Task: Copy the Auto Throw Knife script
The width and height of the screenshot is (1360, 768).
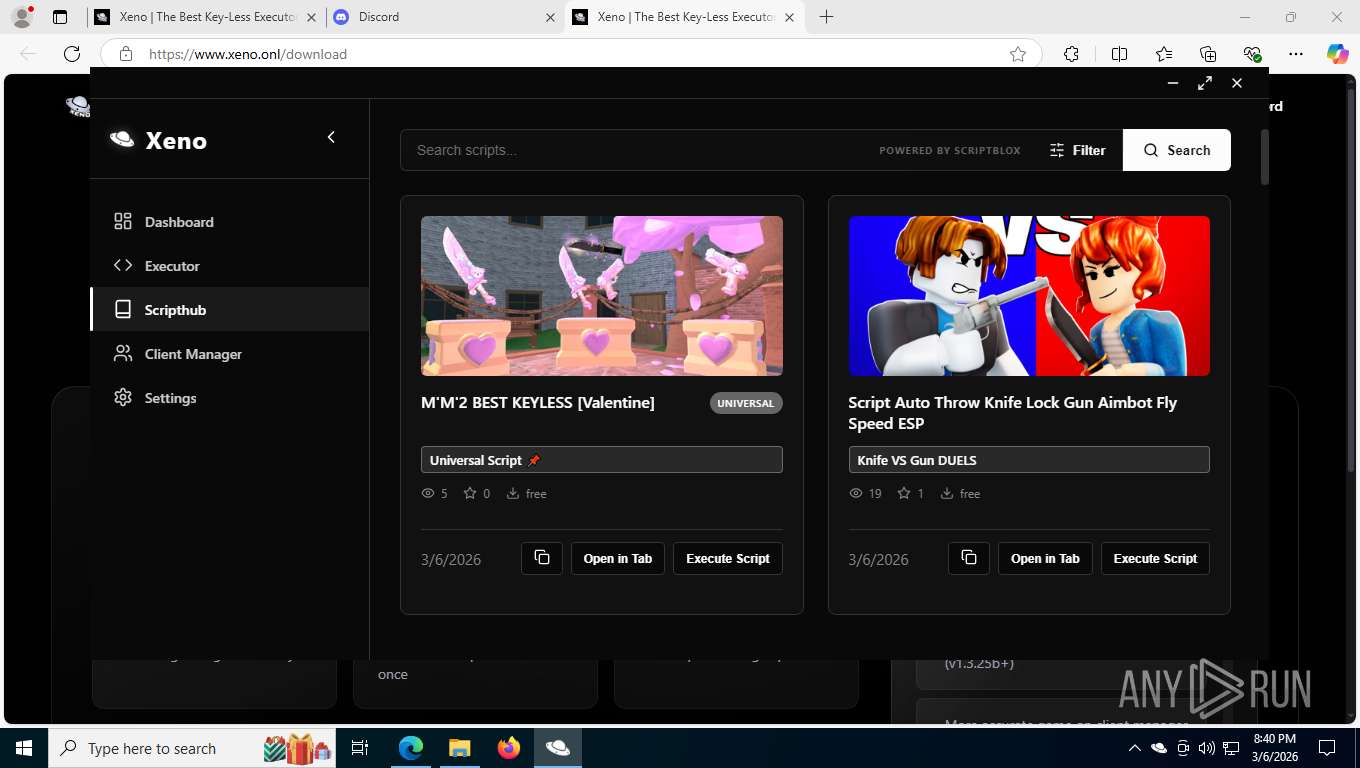Action: [x=969, y=558]
